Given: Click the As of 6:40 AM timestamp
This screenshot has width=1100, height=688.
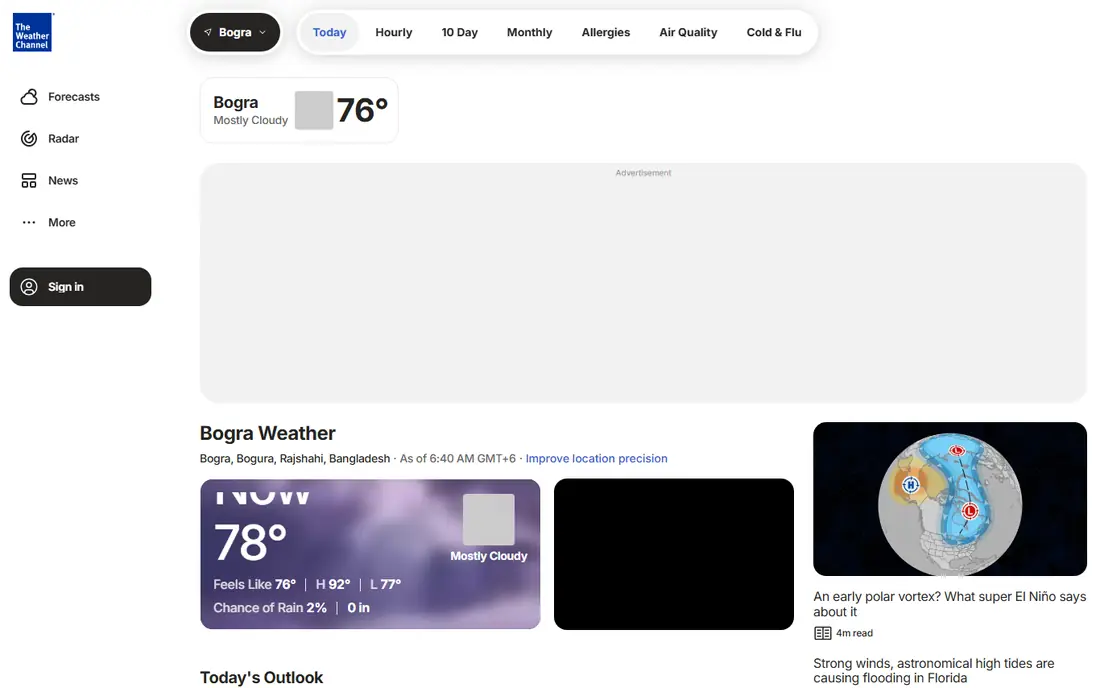Looking at the screenshot, I should coord(457,459).
